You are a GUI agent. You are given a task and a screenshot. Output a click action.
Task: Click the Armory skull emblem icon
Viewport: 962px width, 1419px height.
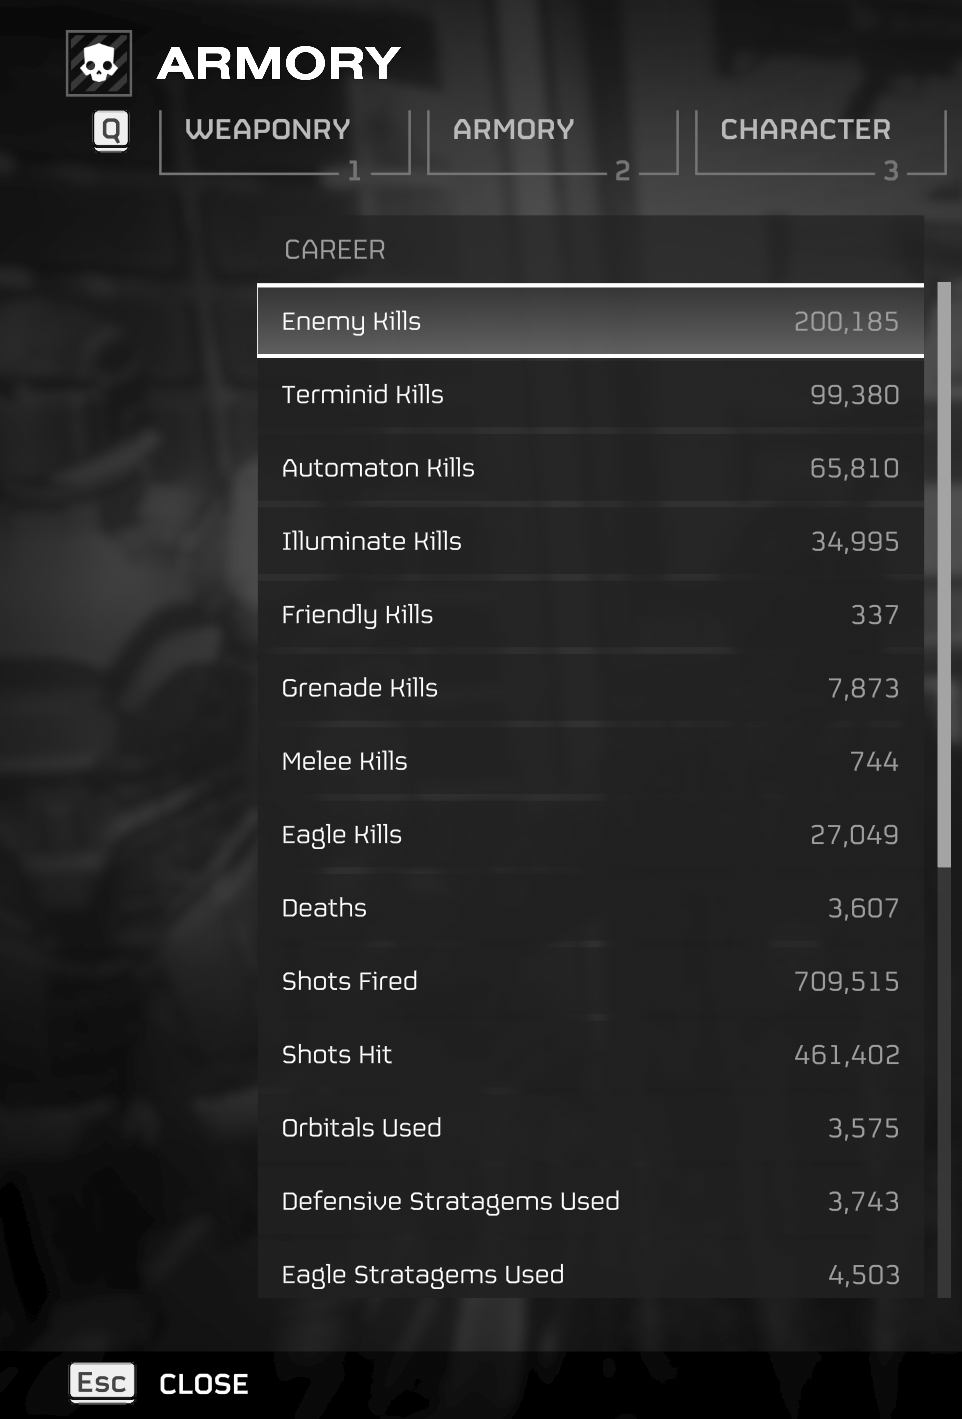point(98,63)
